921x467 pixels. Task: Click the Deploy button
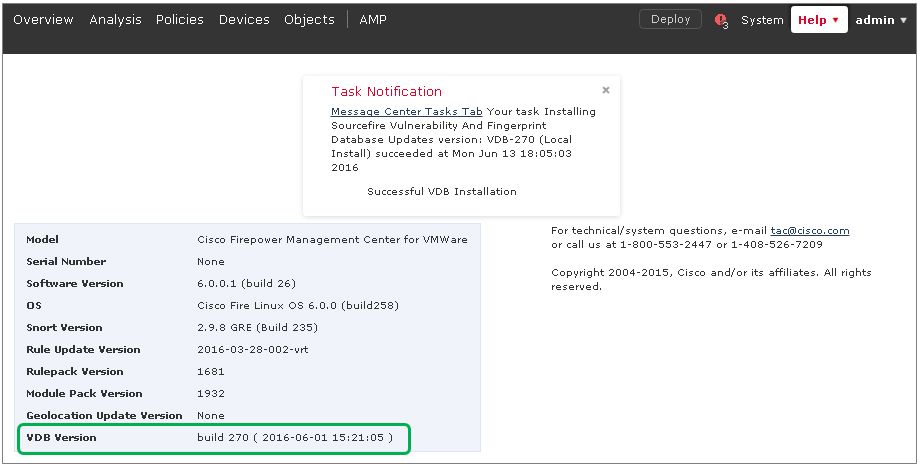point(670,19)
